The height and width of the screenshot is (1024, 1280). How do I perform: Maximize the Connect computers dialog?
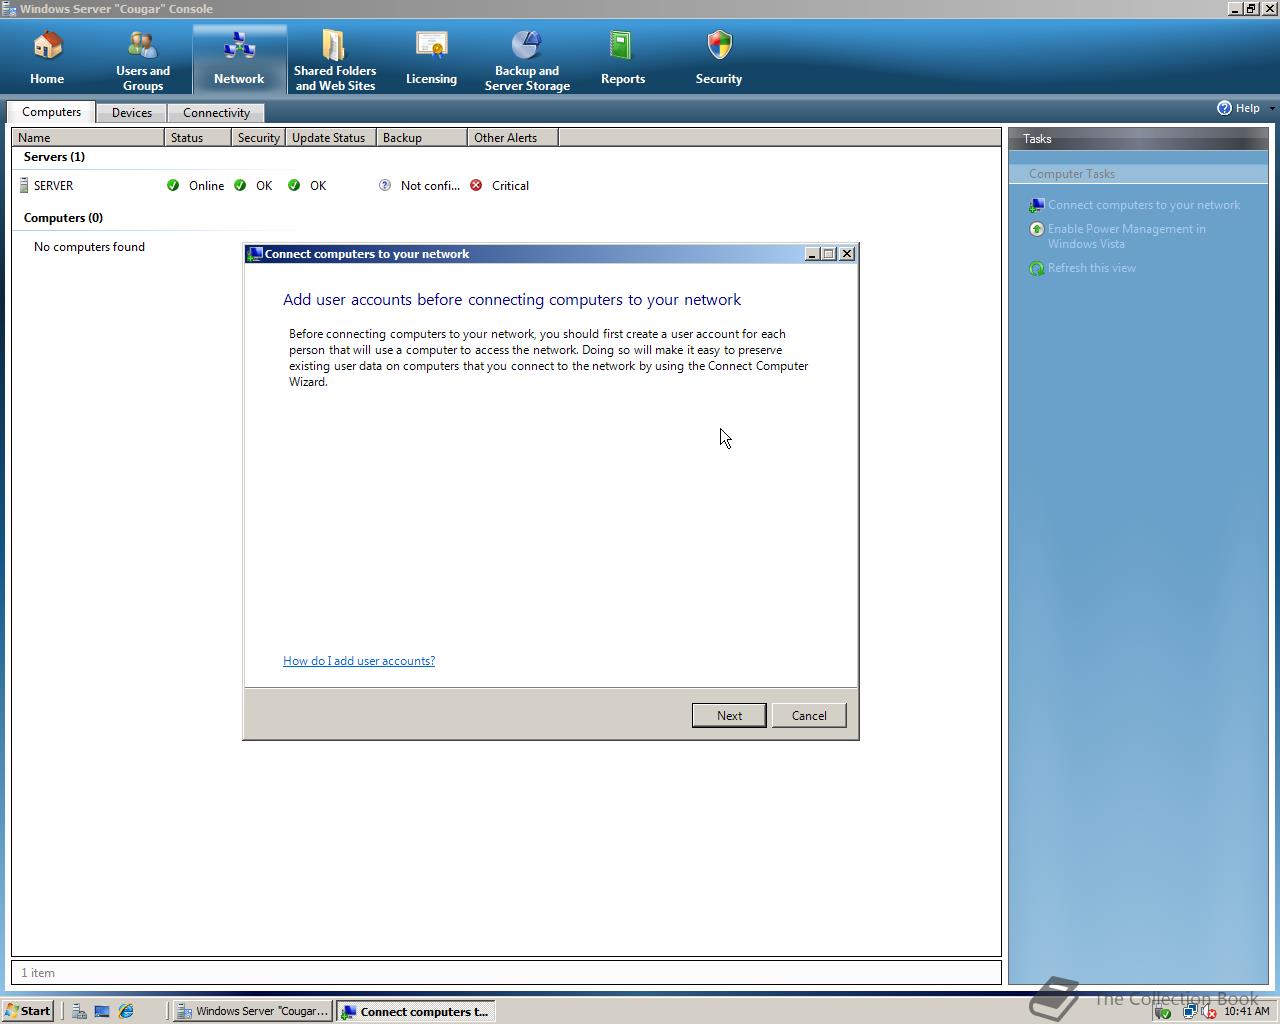(x=829, y=254)
